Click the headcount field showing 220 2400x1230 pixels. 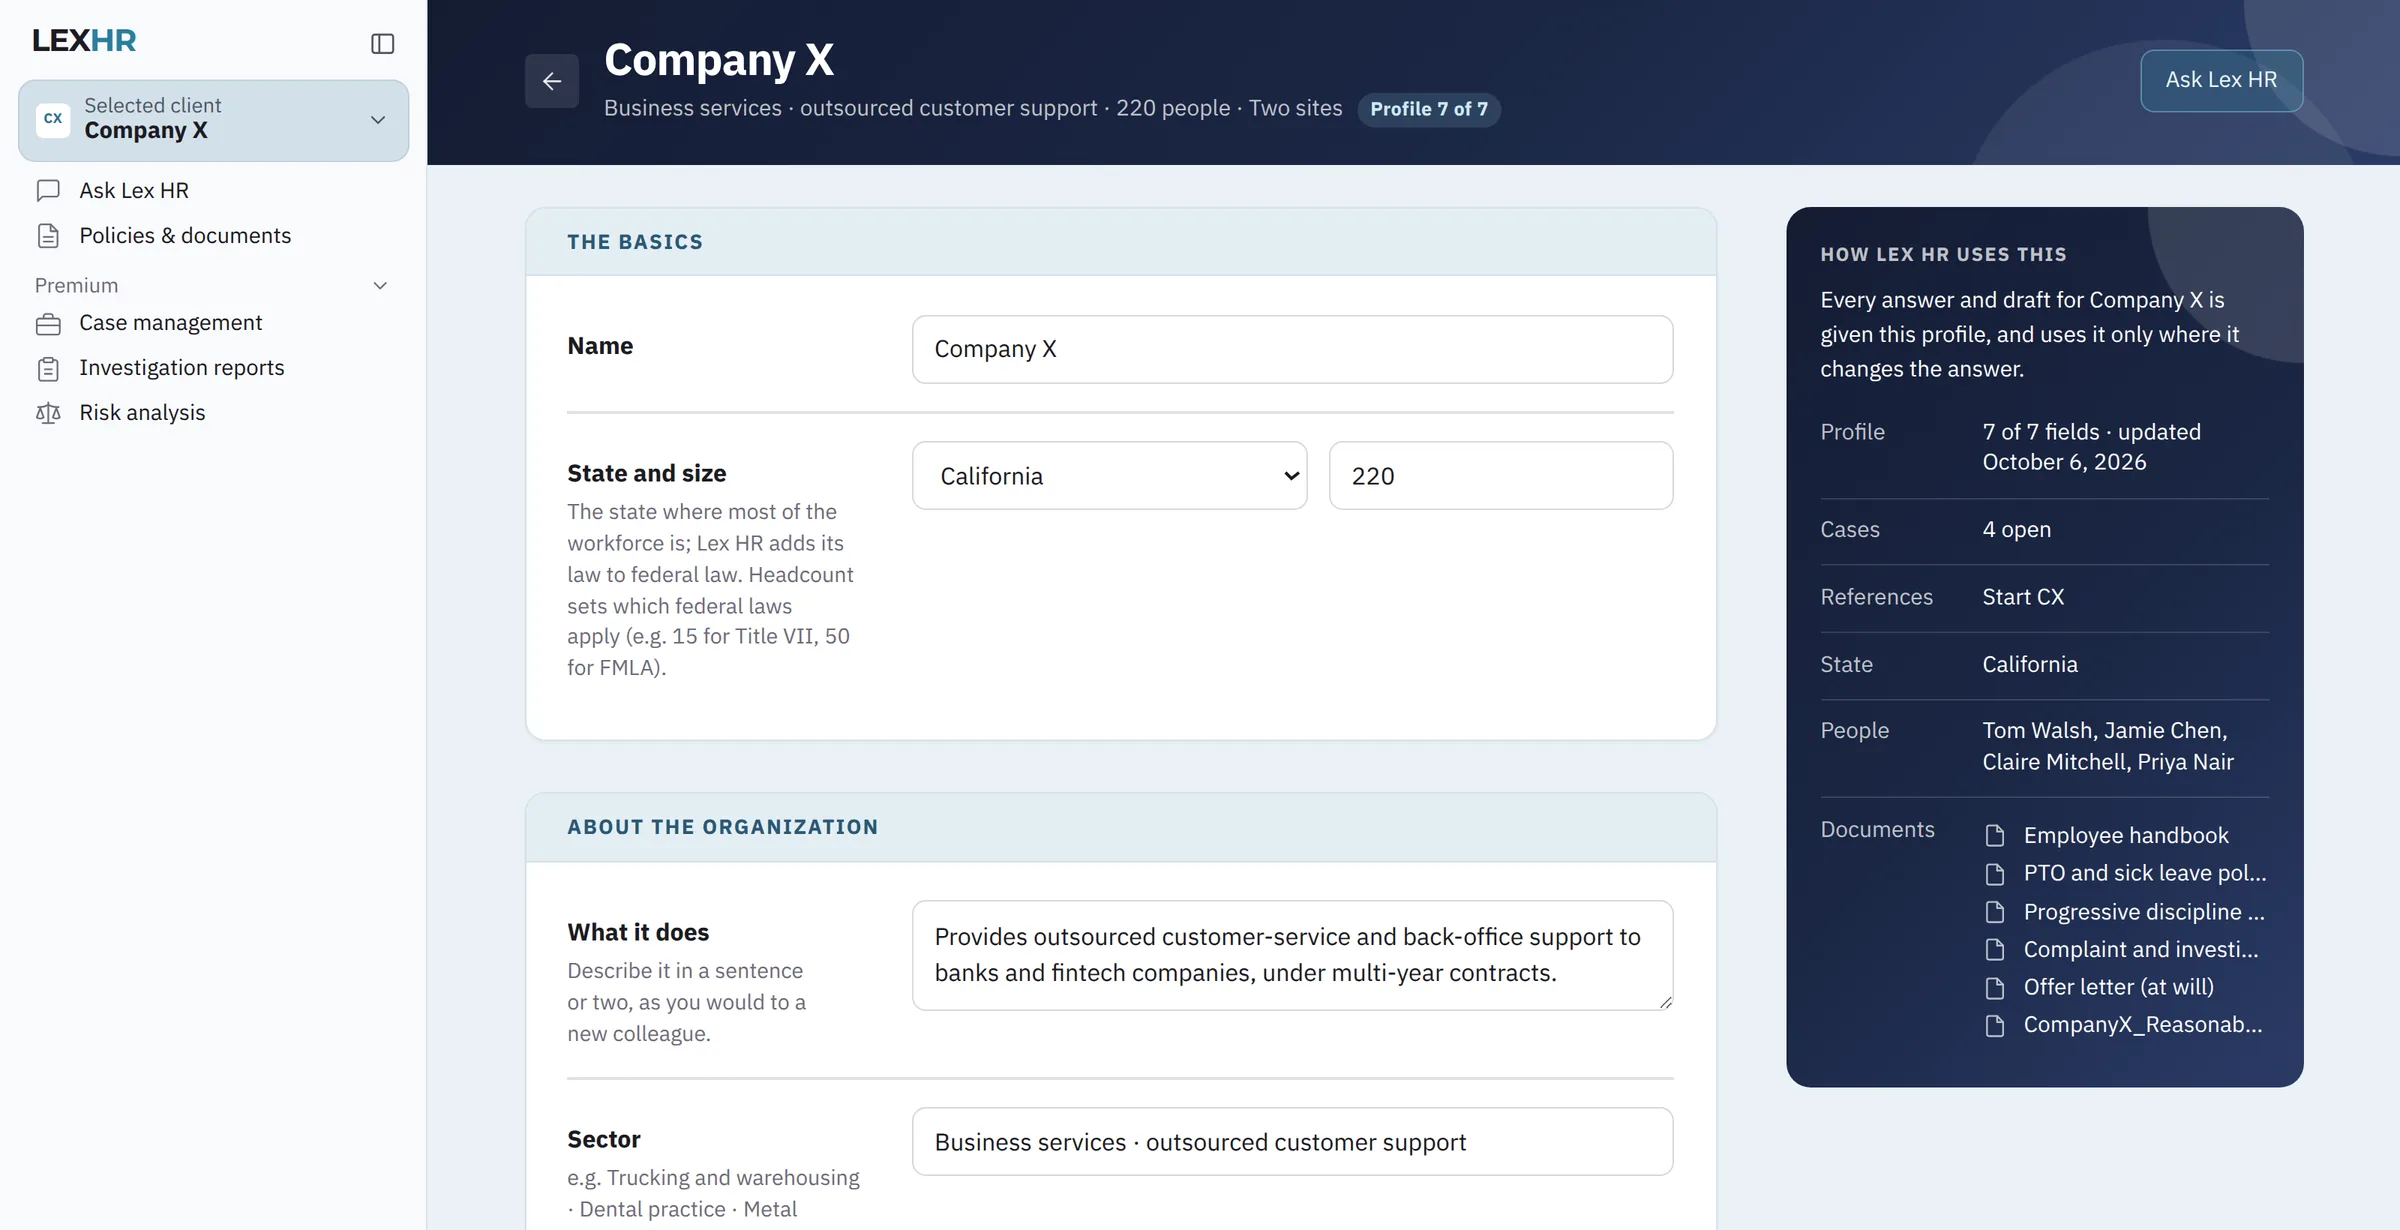click(x=1501, y=476)
